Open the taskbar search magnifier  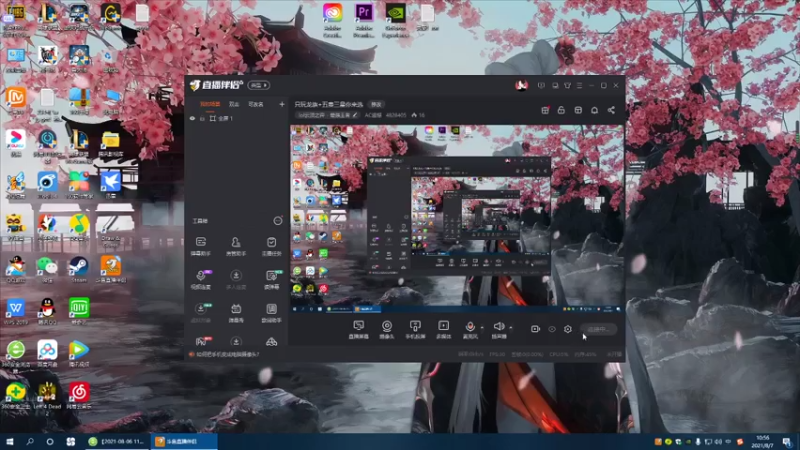tap(30, 441)
